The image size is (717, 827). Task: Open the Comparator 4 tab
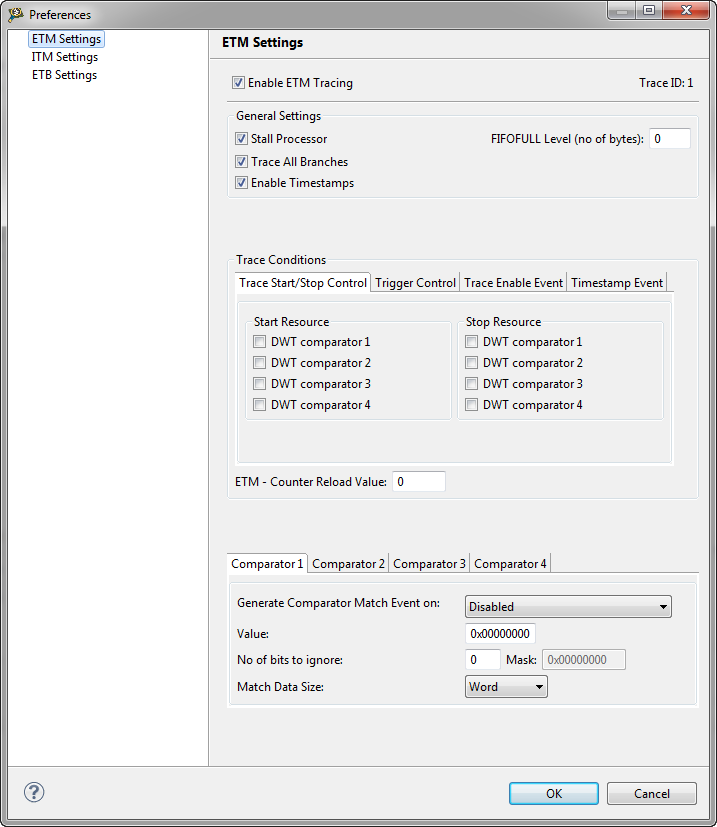pyautogui.click(x=510, y=564)
